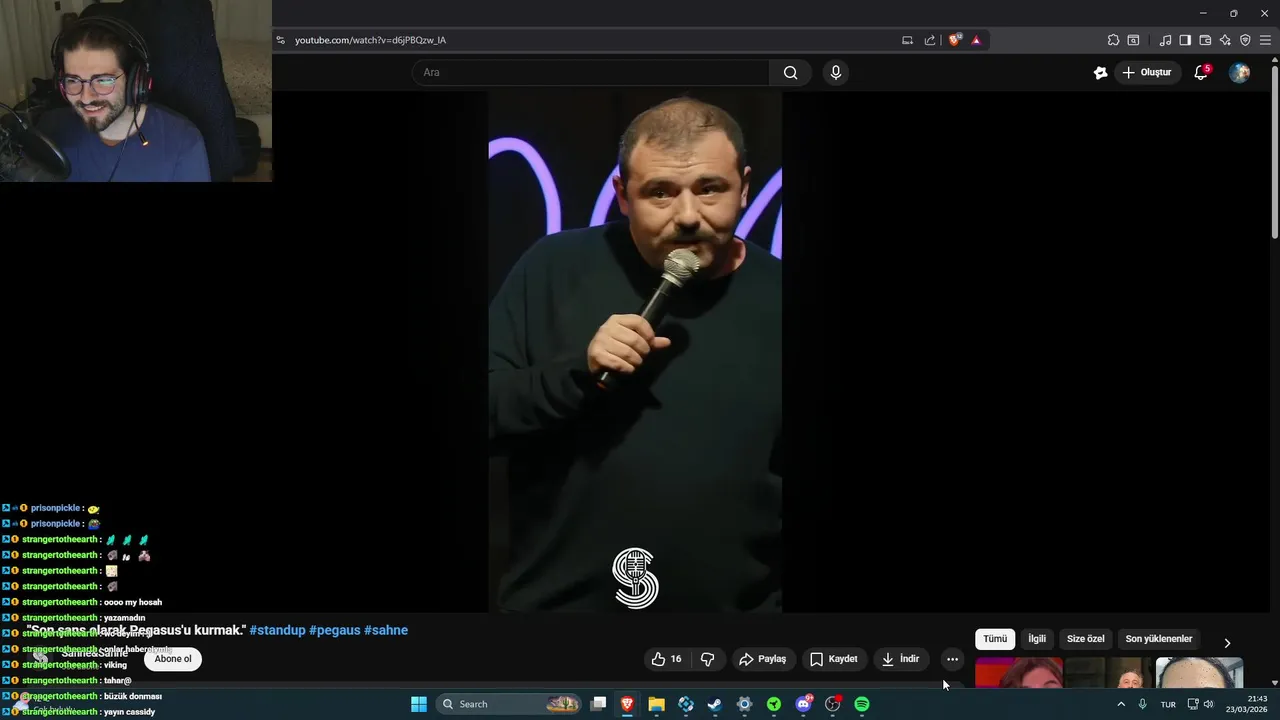Image resolution: width=1280 pixels, height=720 pixels.
Task: Start voice search with microphone icon
Action: coord(836,72)
